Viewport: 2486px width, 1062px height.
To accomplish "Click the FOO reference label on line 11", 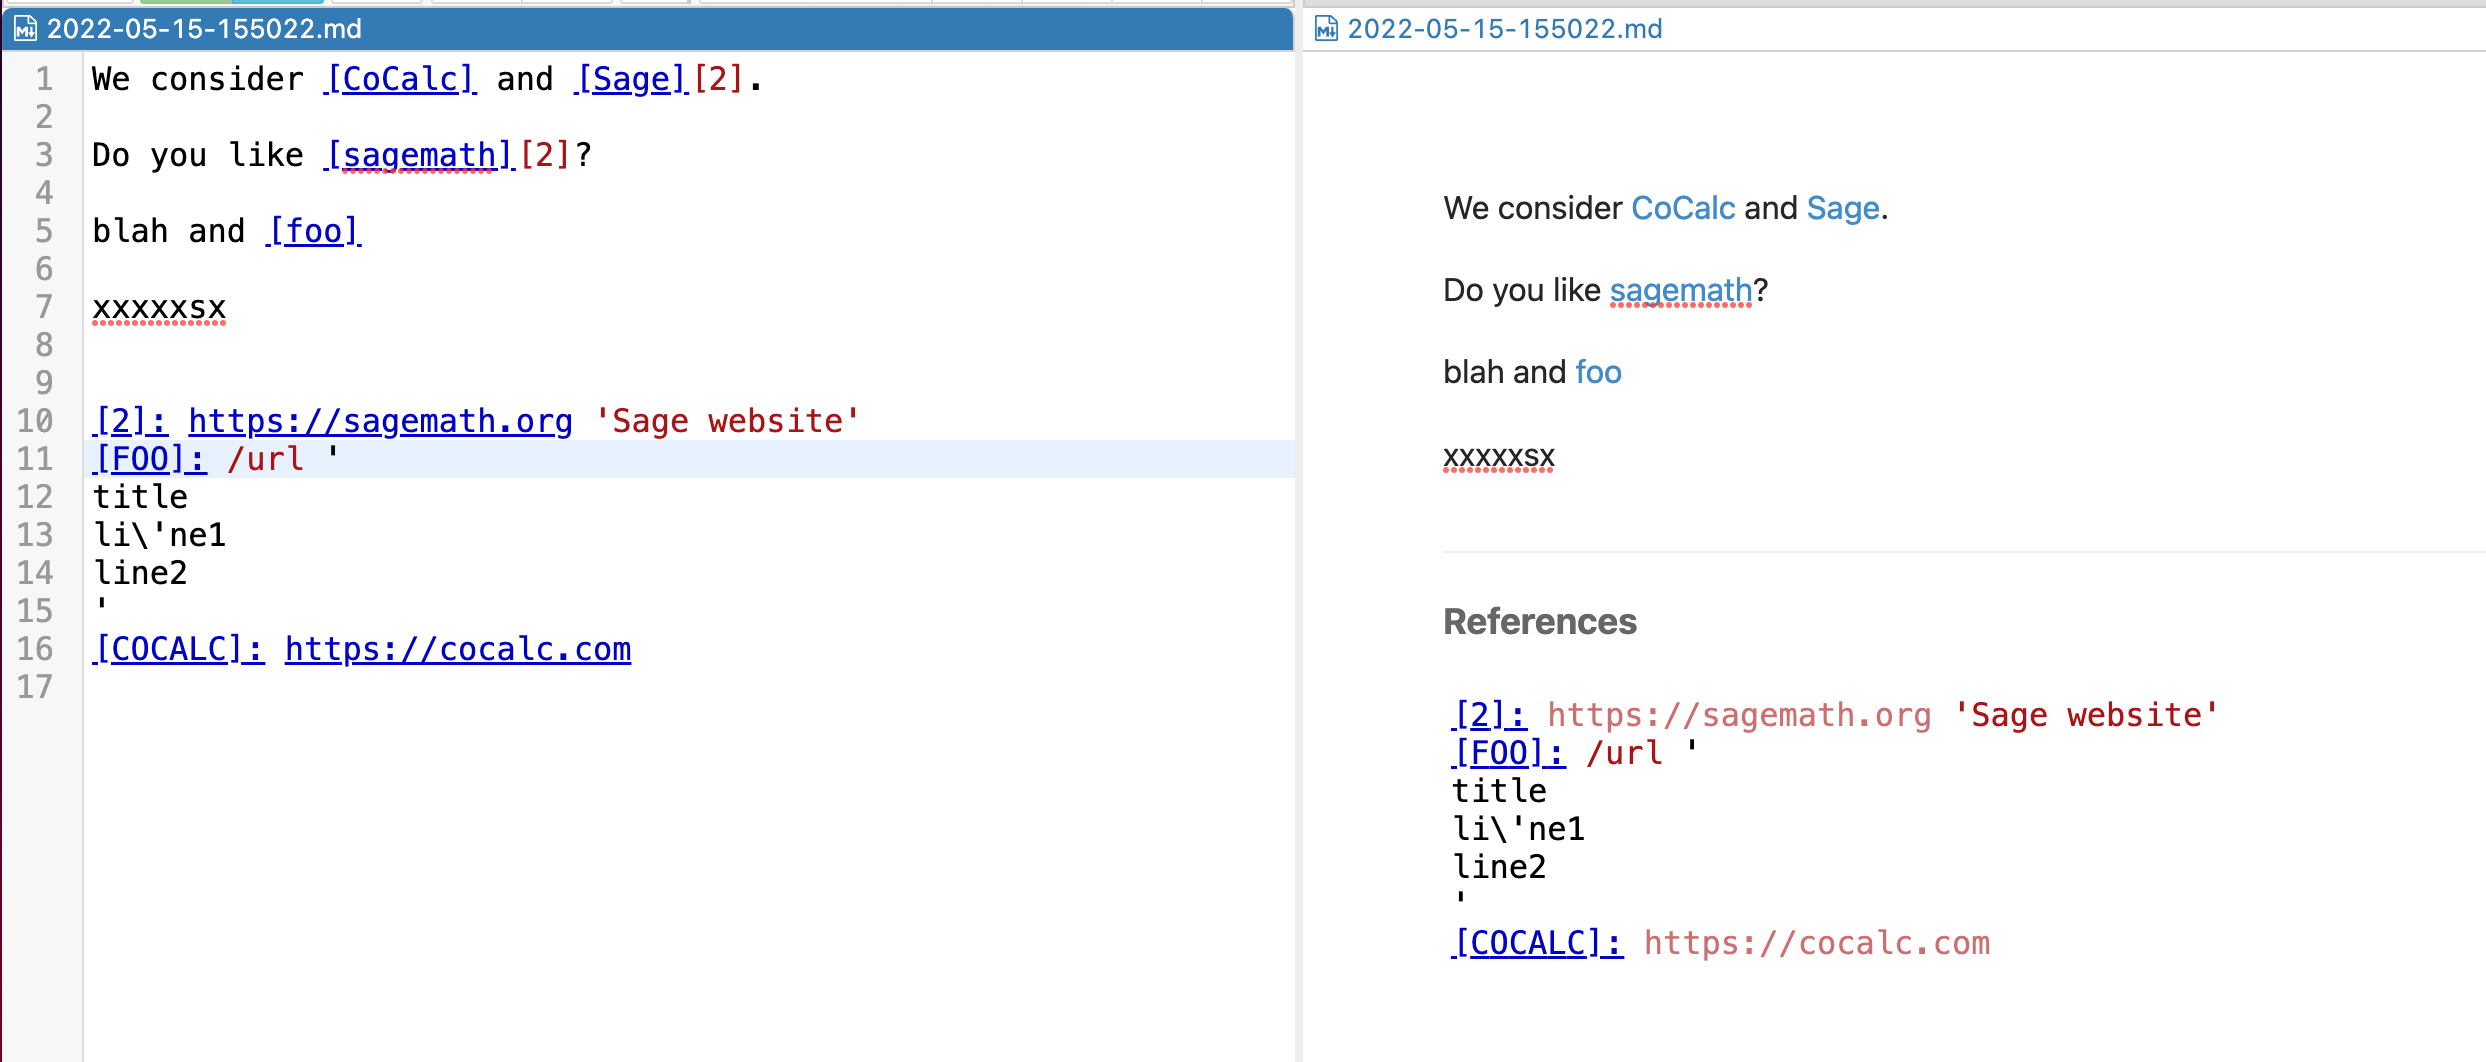I will pos(148,459).
